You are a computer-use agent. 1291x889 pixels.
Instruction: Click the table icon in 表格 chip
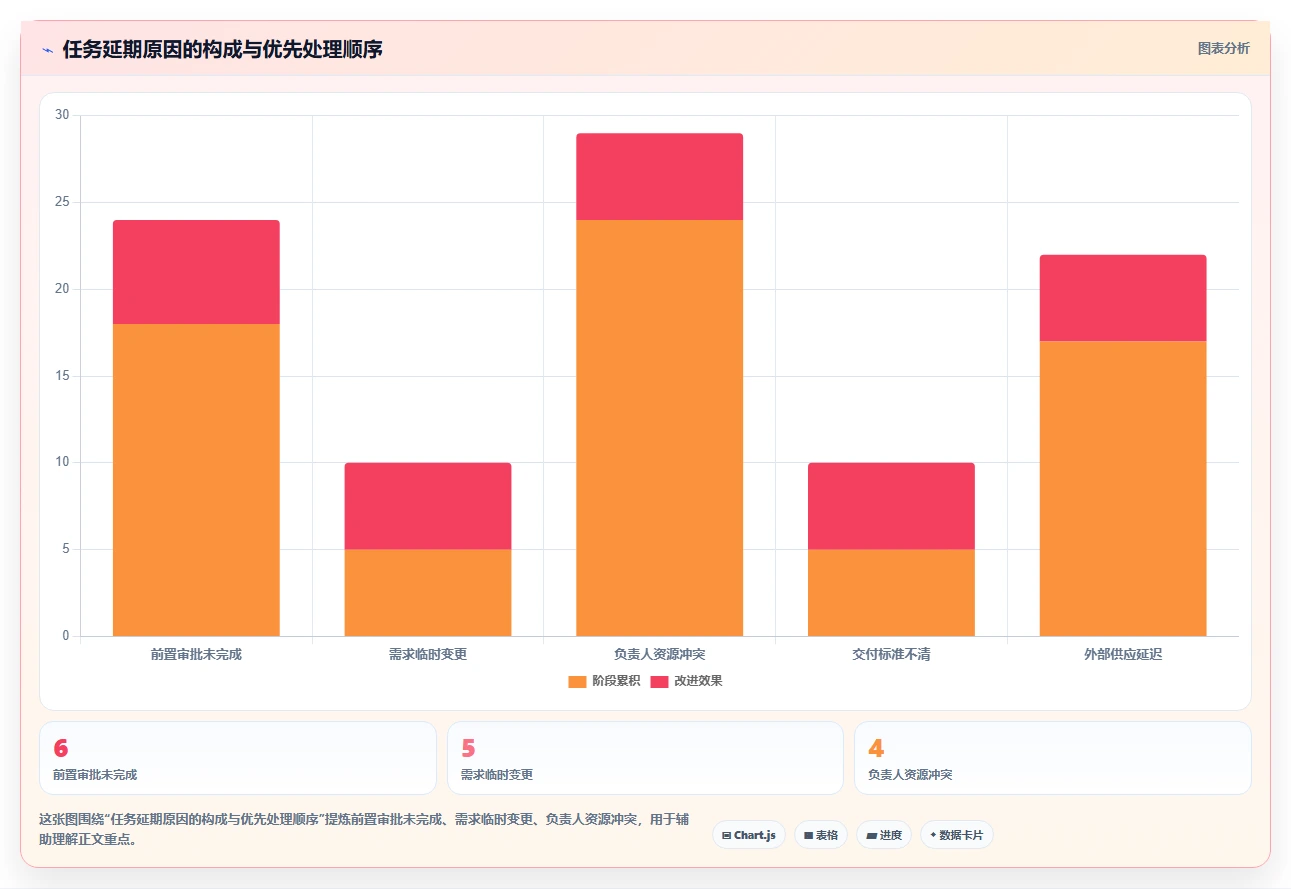click(808, 835)
